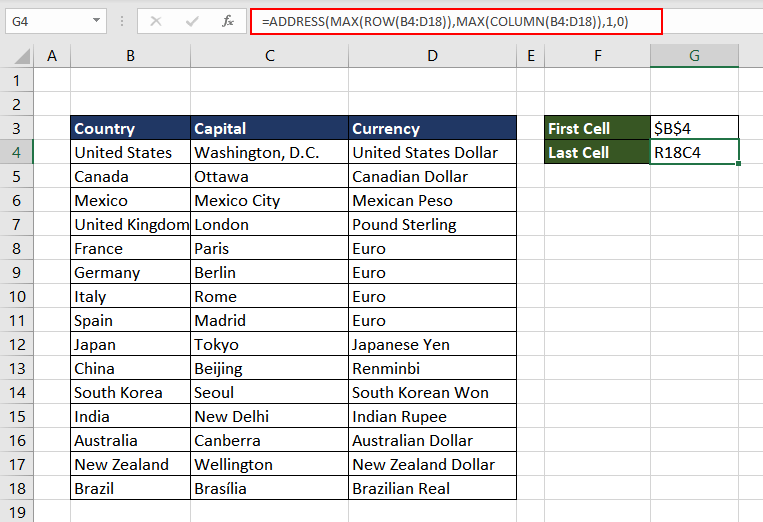Open the Name Box dropdown arrow
Screen dimensions: 763x522
(x=96, y=20)
